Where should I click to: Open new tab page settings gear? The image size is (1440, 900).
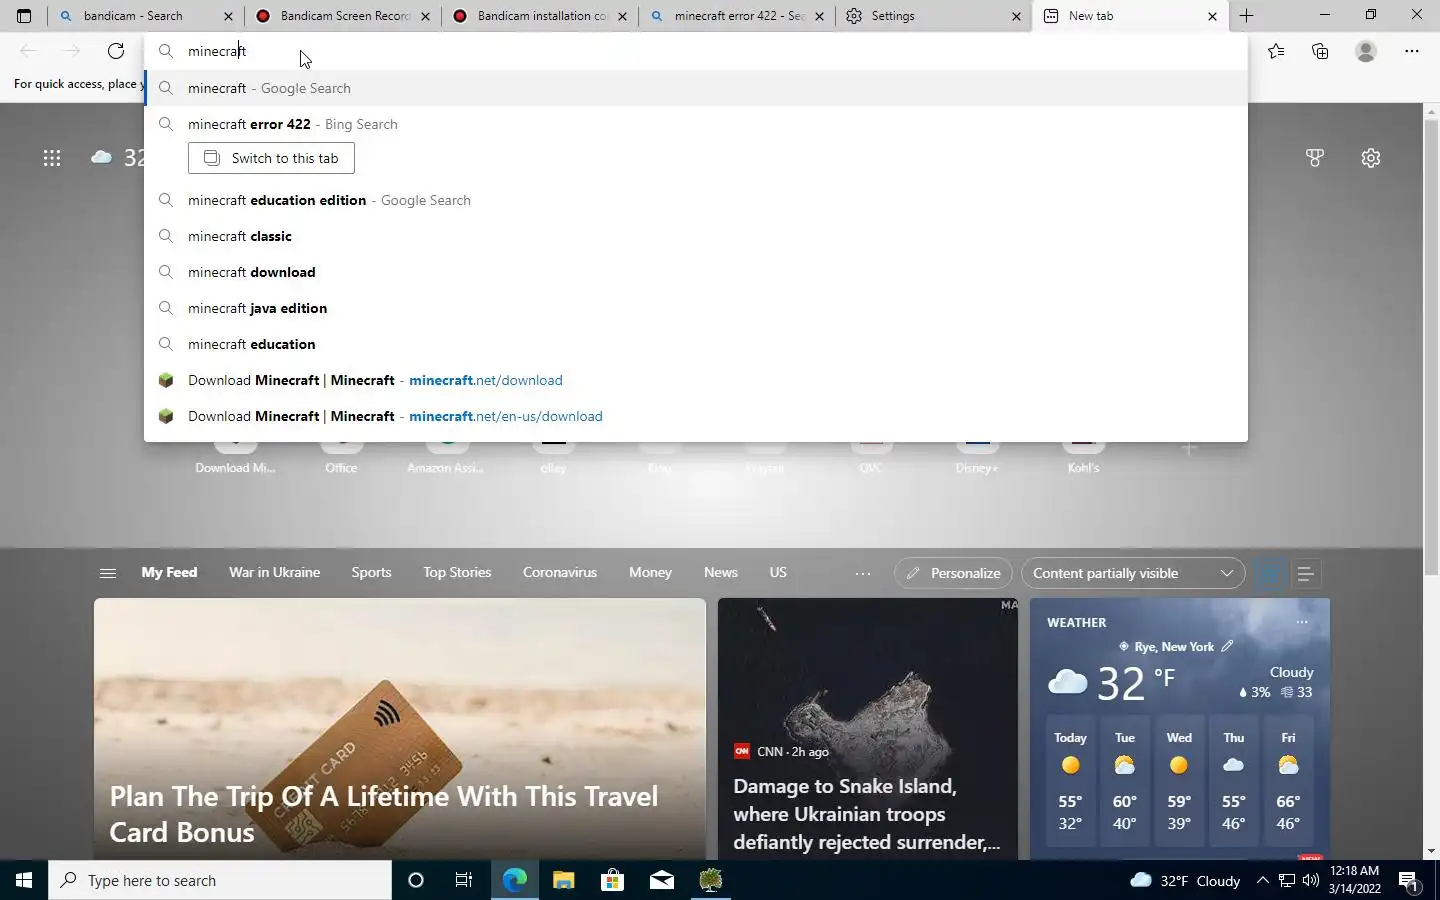[x=1371, y=158]
